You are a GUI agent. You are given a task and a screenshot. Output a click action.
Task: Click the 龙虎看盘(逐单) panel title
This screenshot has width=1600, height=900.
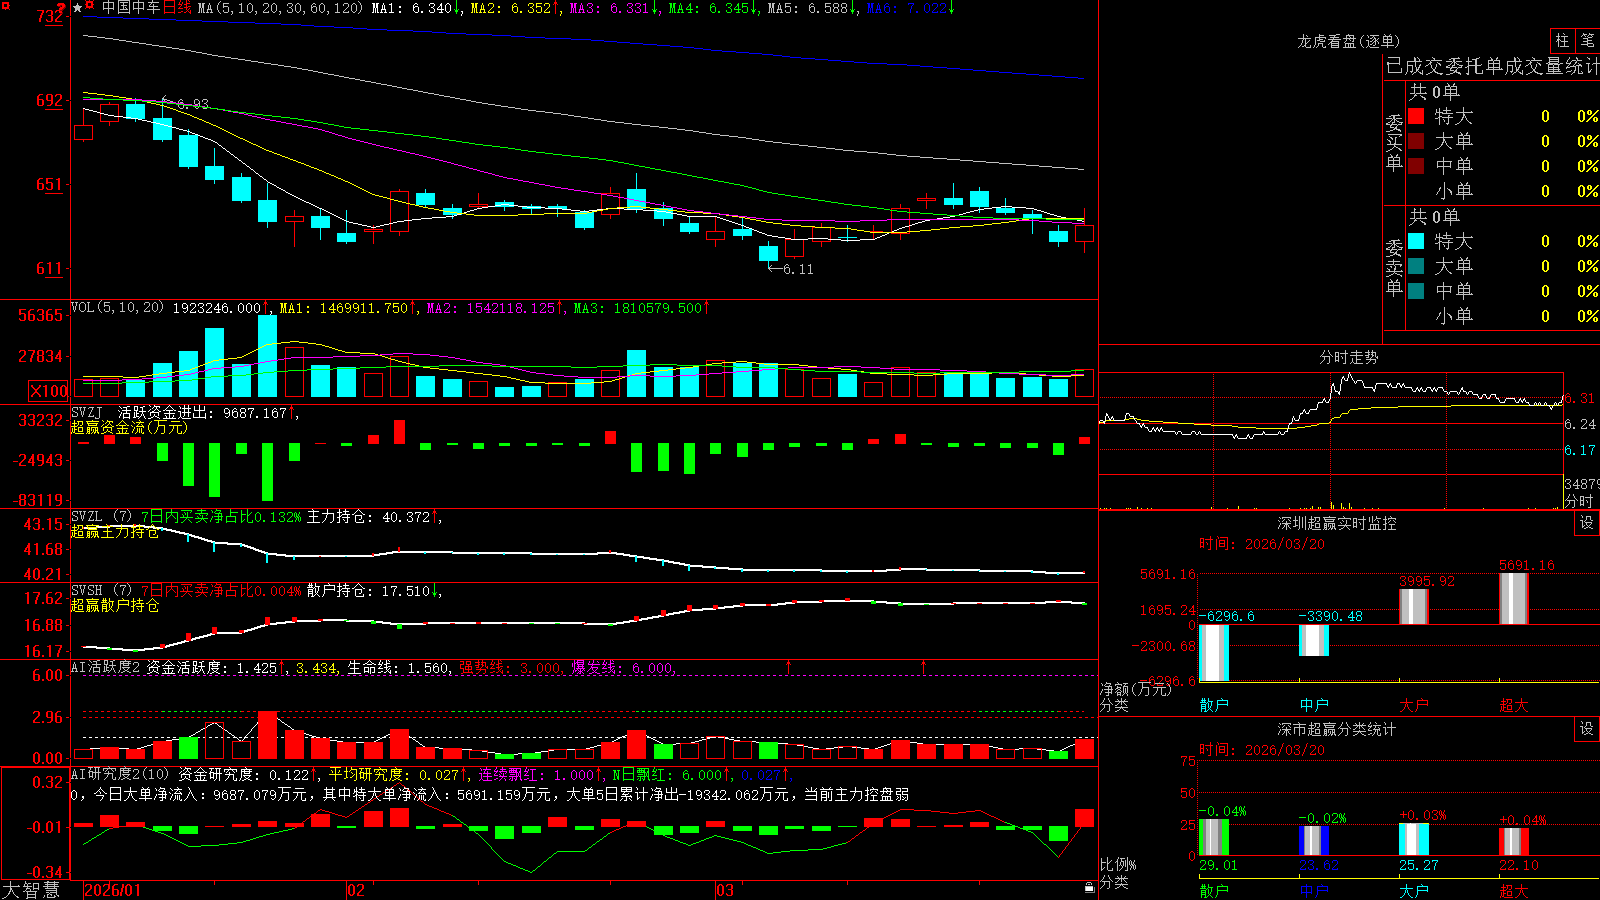(1348, 41)
